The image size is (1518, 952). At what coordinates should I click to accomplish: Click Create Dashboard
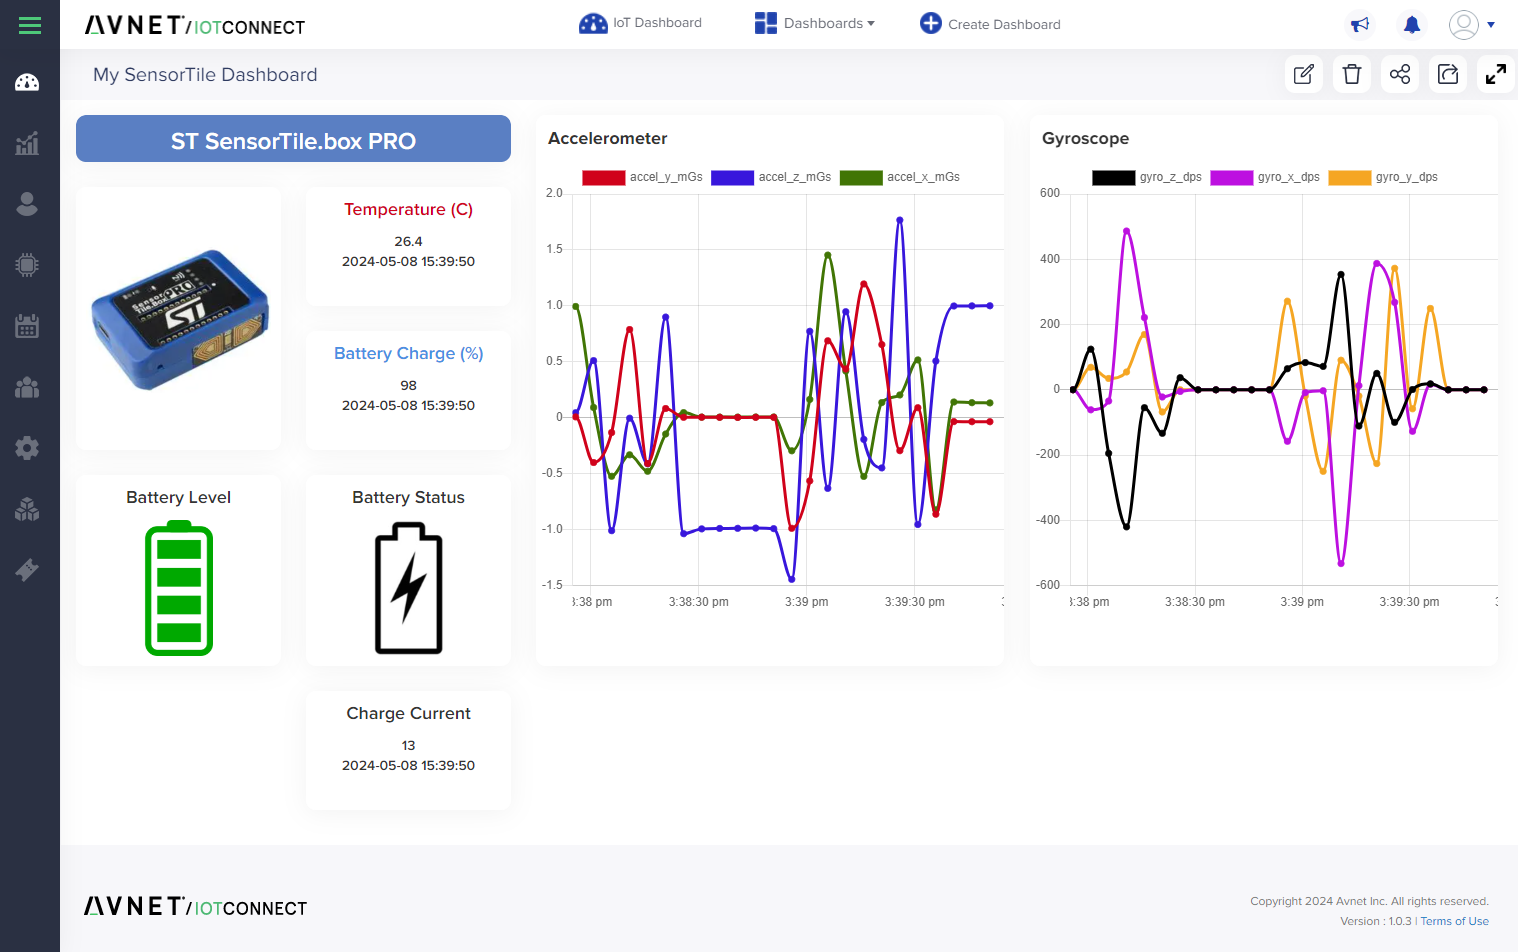pos(990,23)
